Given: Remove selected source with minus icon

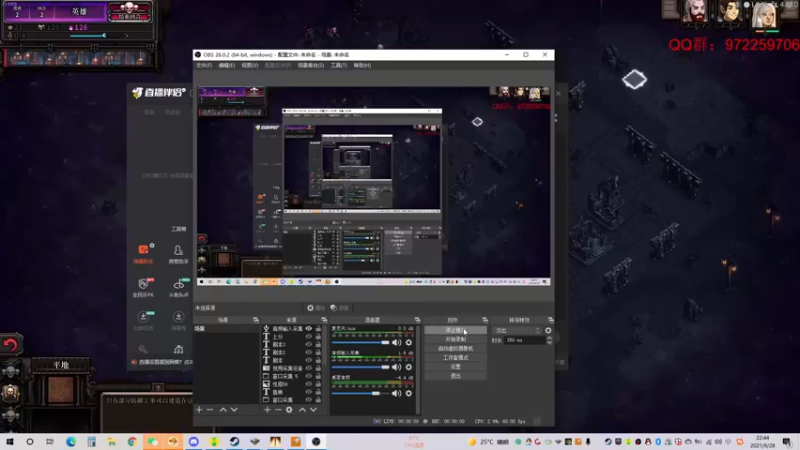Looking at the screenshot, I should pyautogui.click(x=278, y=410).
